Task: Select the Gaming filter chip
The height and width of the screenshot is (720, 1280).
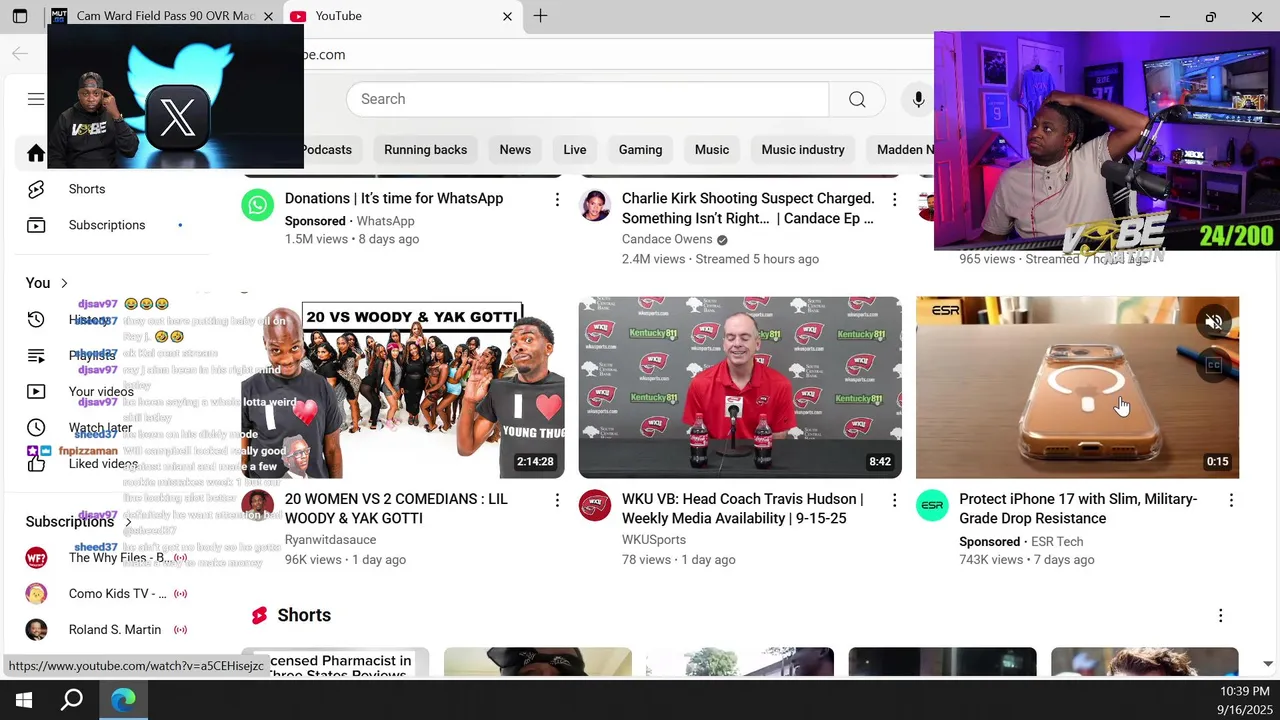Action: 640,150
